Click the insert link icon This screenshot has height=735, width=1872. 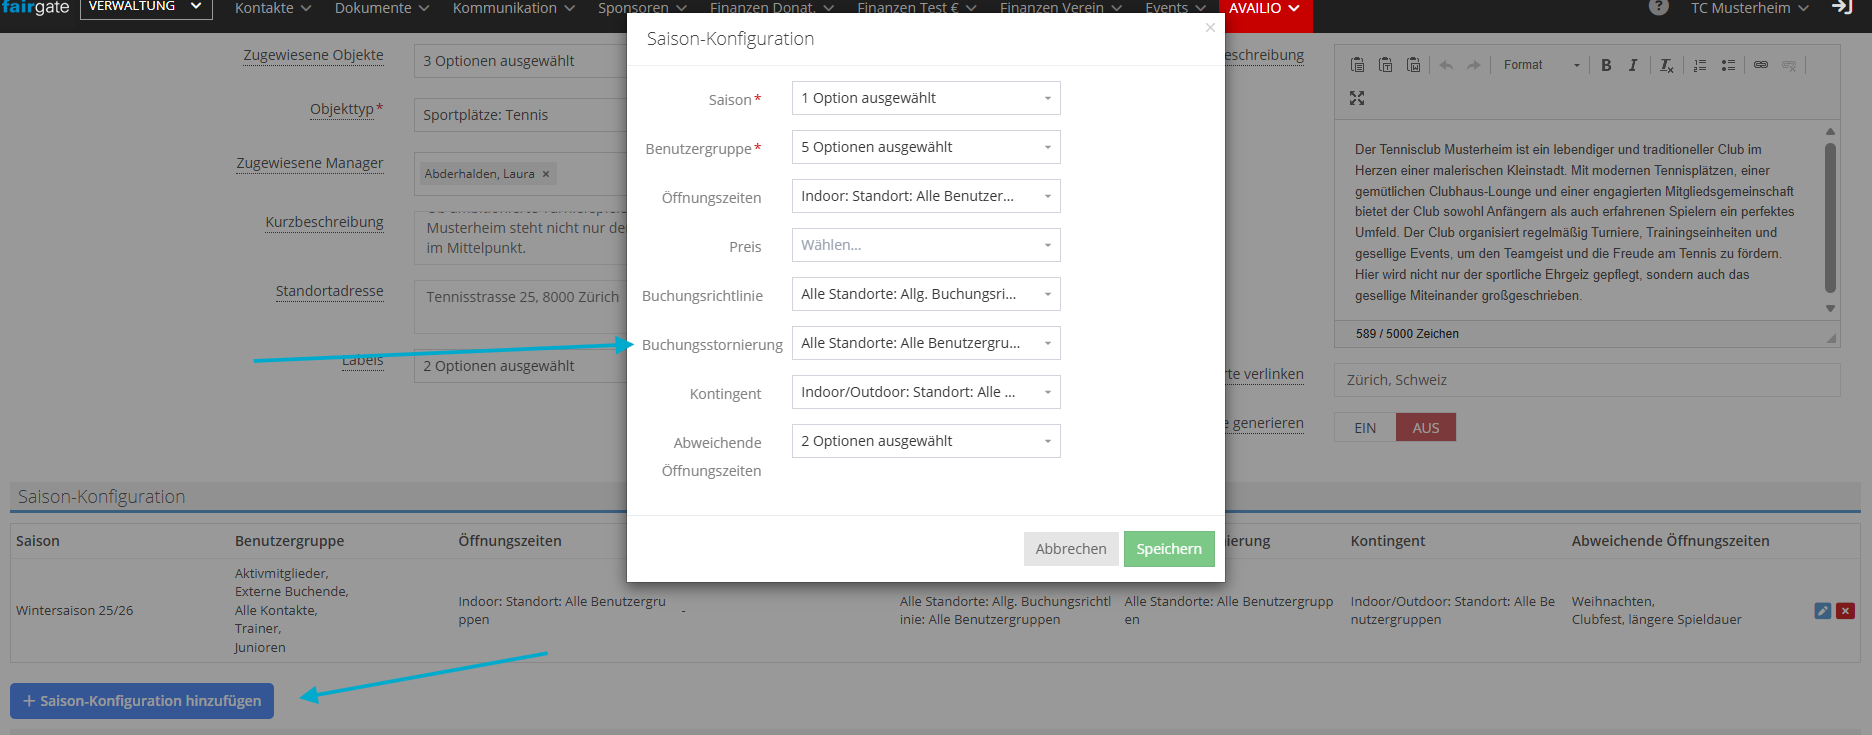point(1761,65)
